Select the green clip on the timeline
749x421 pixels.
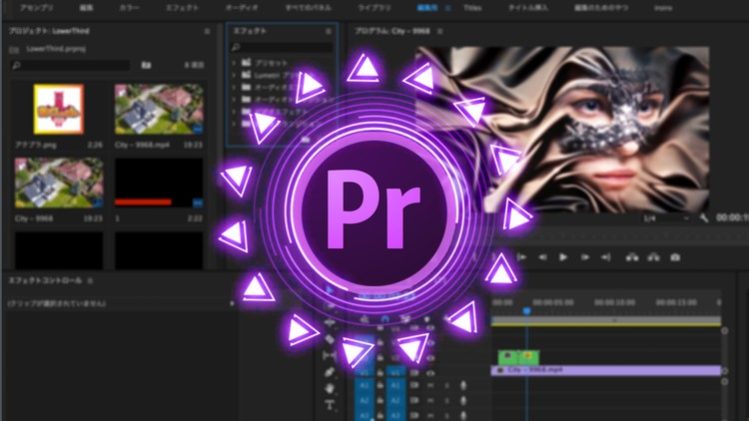(x=519, y=356)
